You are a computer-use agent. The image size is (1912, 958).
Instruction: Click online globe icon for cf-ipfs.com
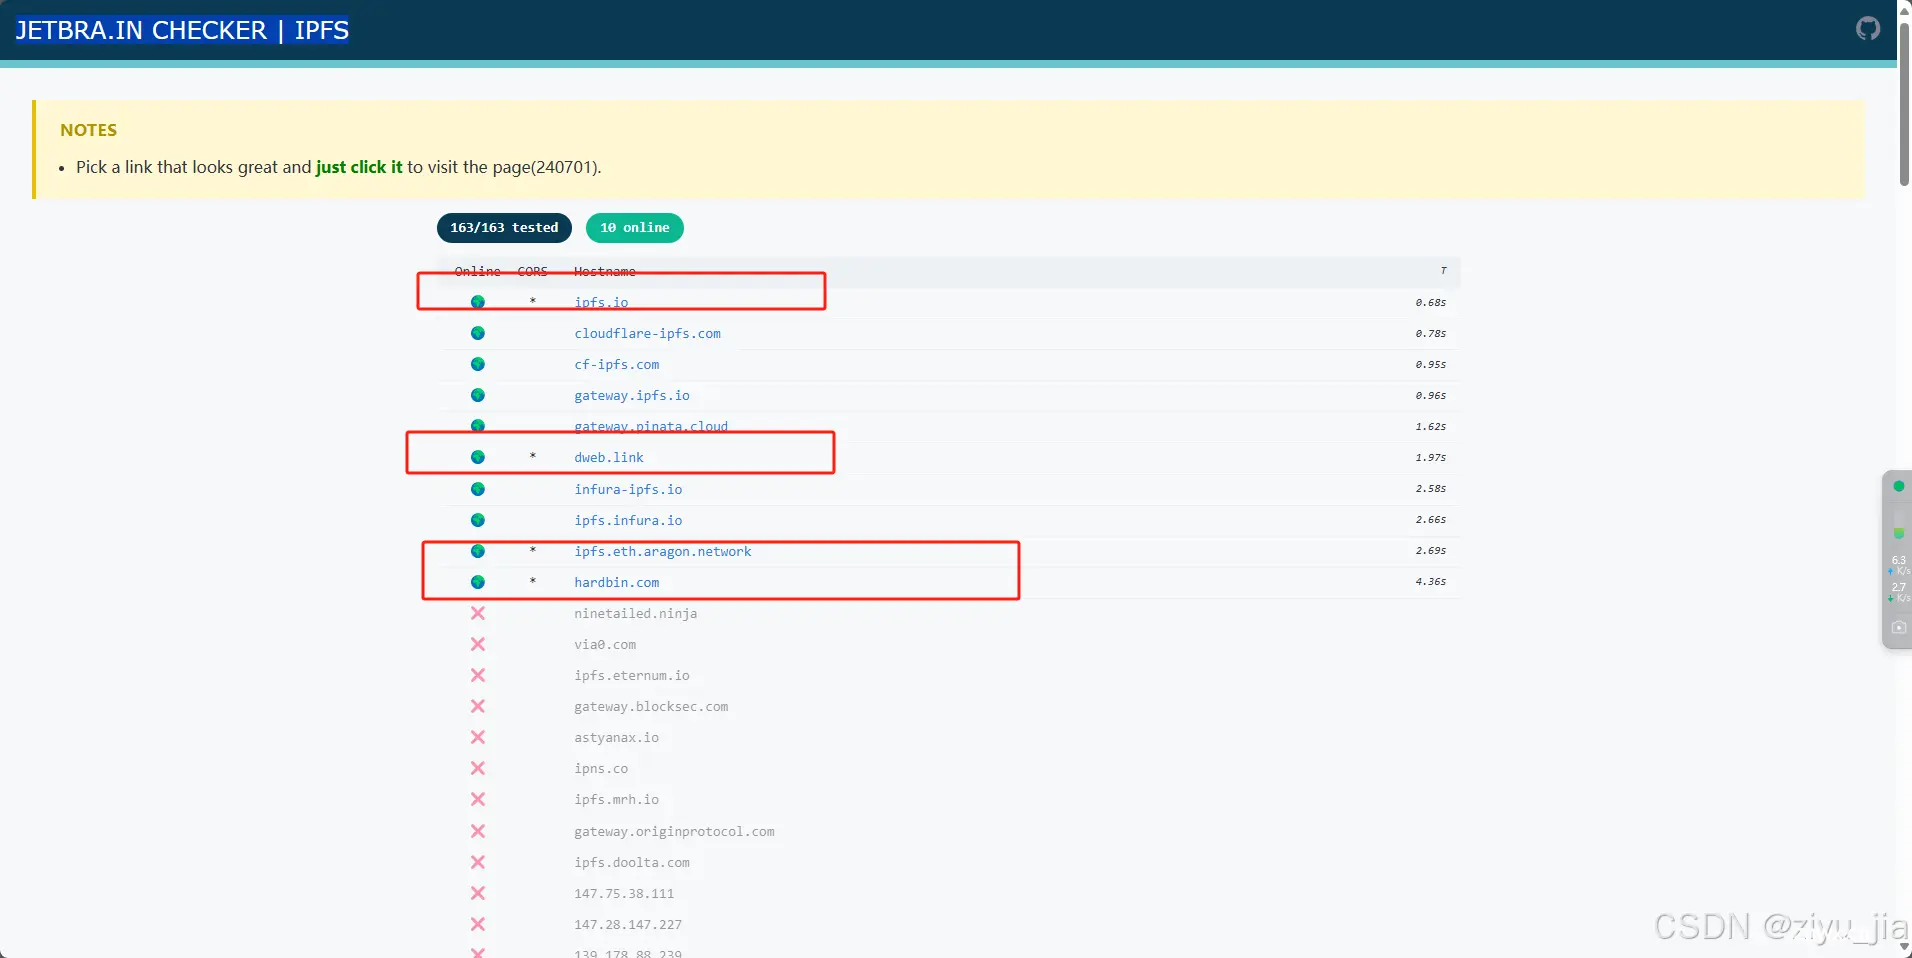click(478, 364)
